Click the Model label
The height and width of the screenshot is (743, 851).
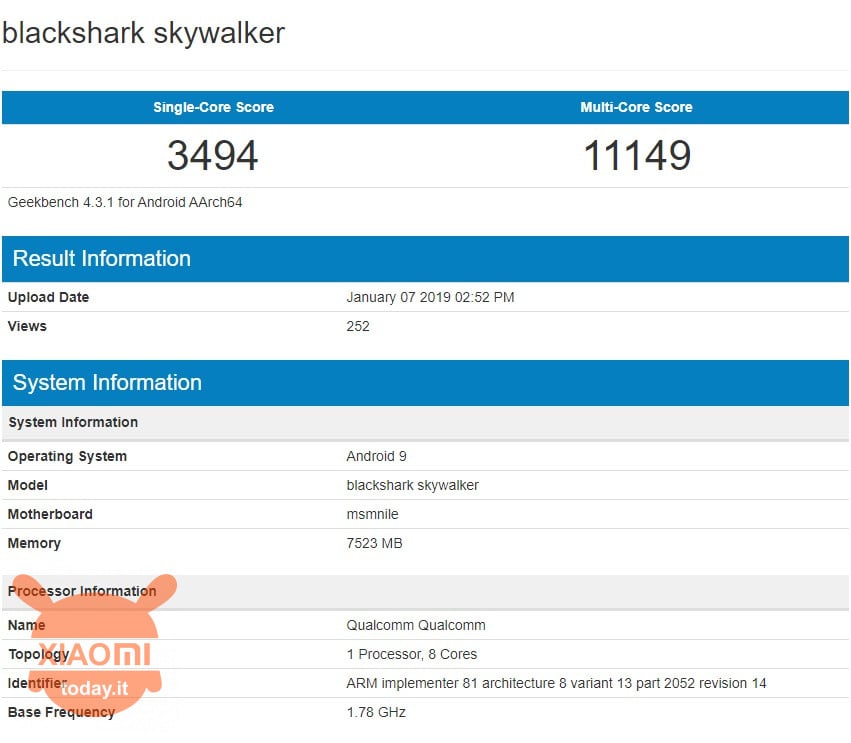28,485
